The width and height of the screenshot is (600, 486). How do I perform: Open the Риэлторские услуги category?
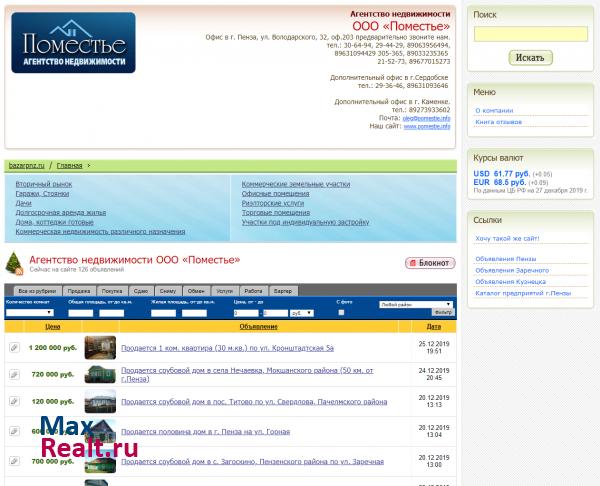[x=273, y=203]
